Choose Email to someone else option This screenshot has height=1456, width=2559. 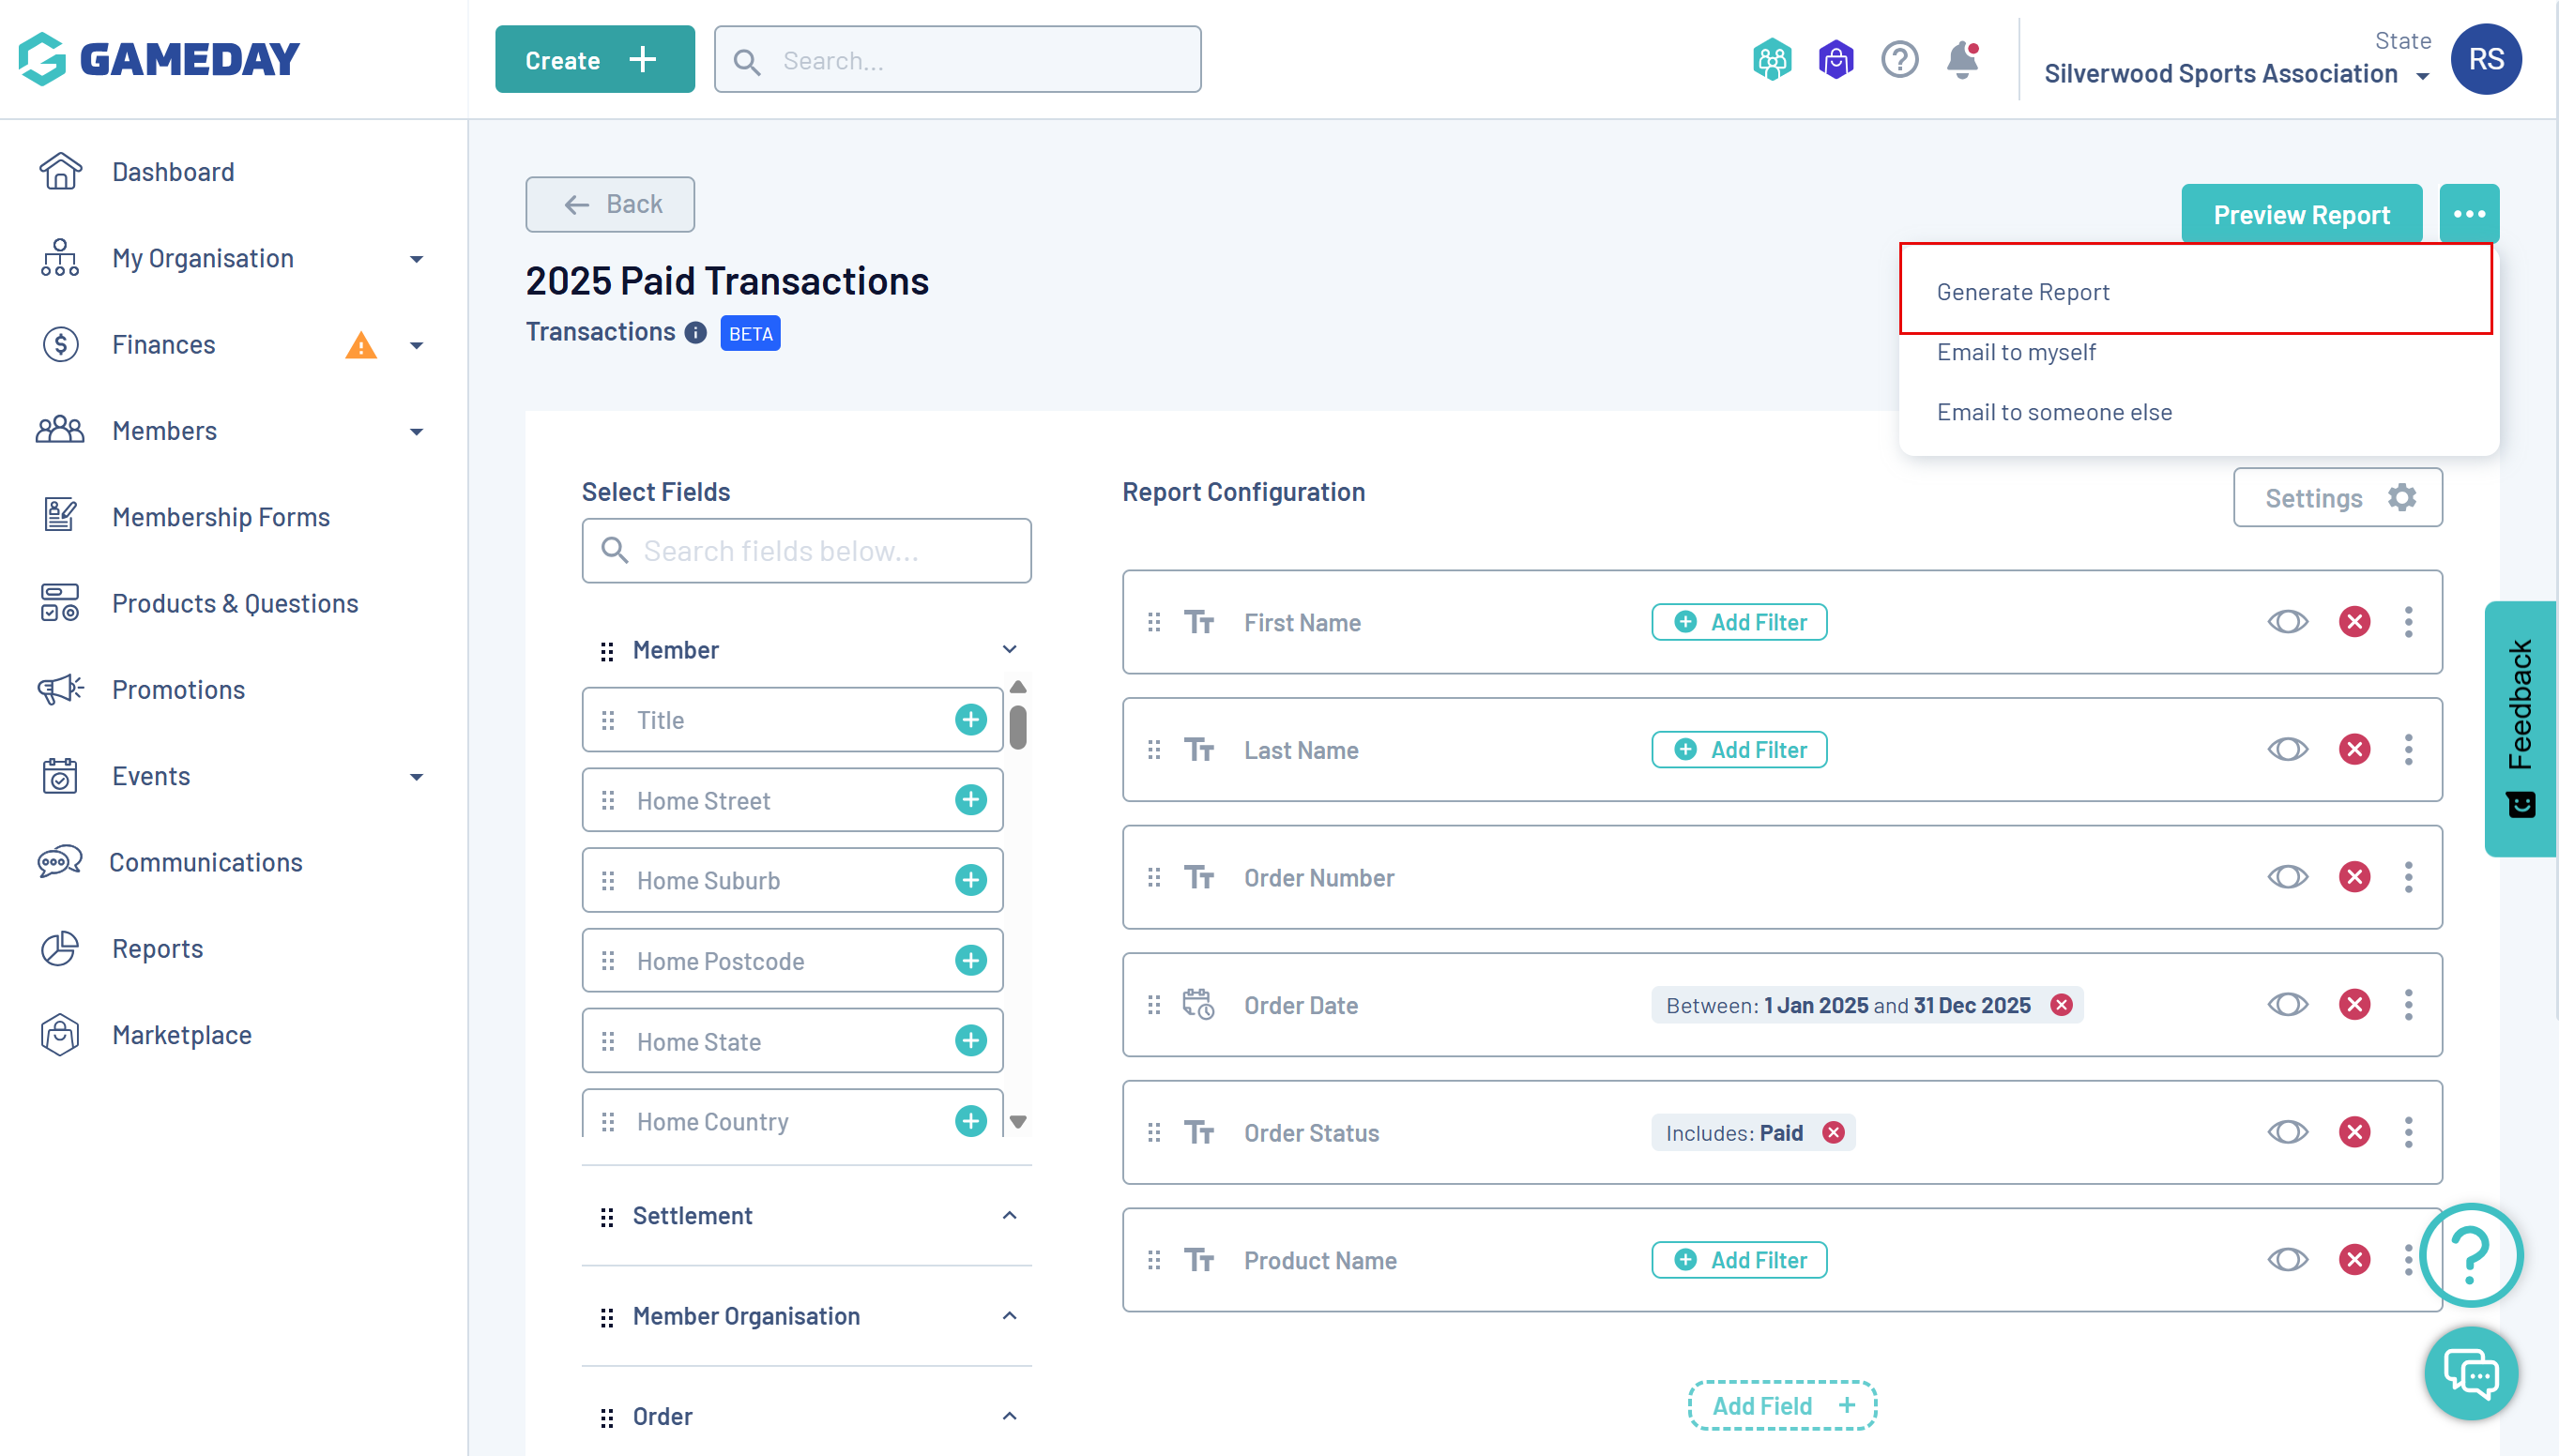pos(2054,412)
